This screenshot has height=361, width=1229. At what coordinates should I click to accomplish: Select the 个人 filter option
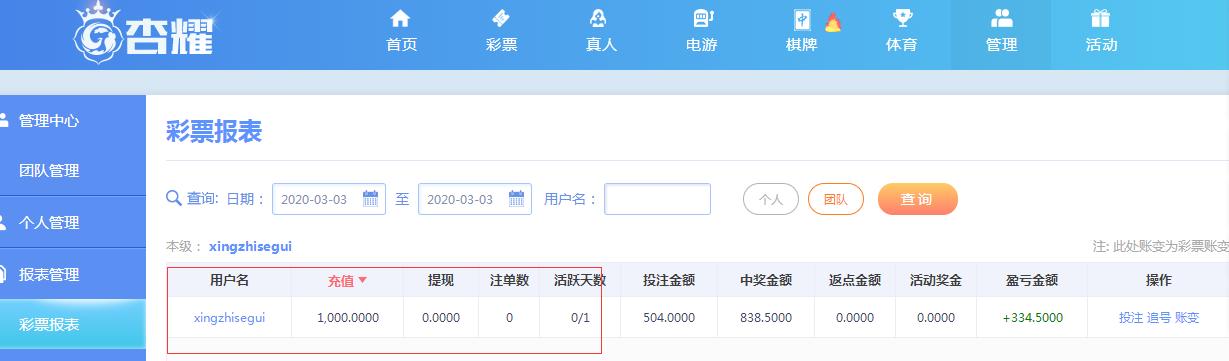(x=770, y=199)
